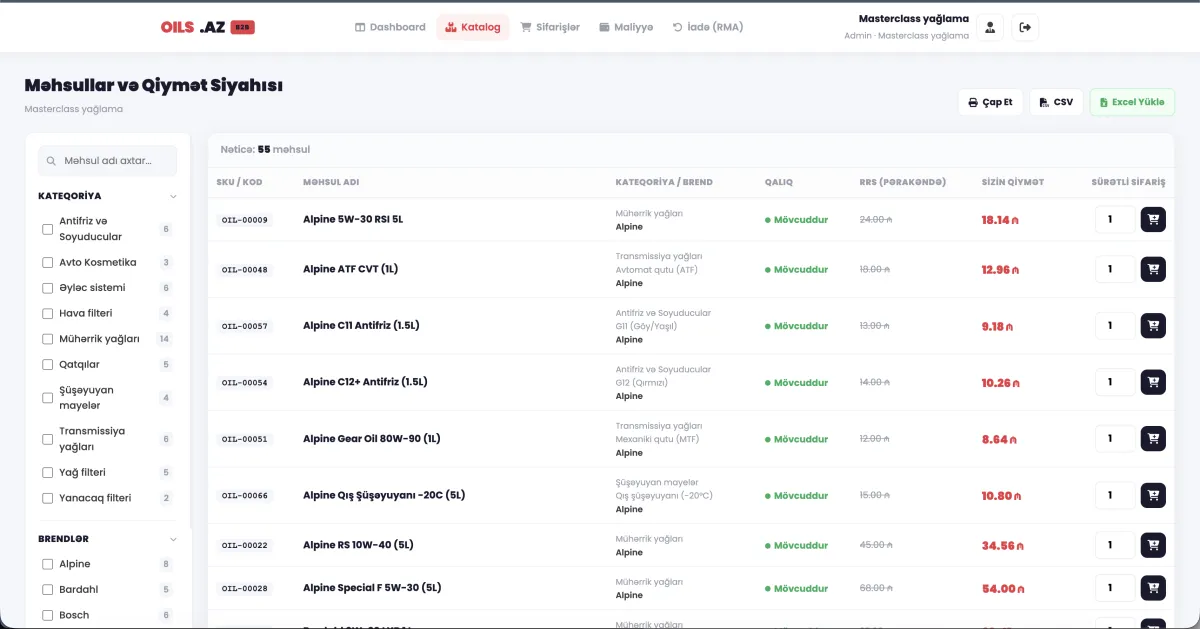
Task: Check Bardahl brand filter
Action: pos(47,590)
